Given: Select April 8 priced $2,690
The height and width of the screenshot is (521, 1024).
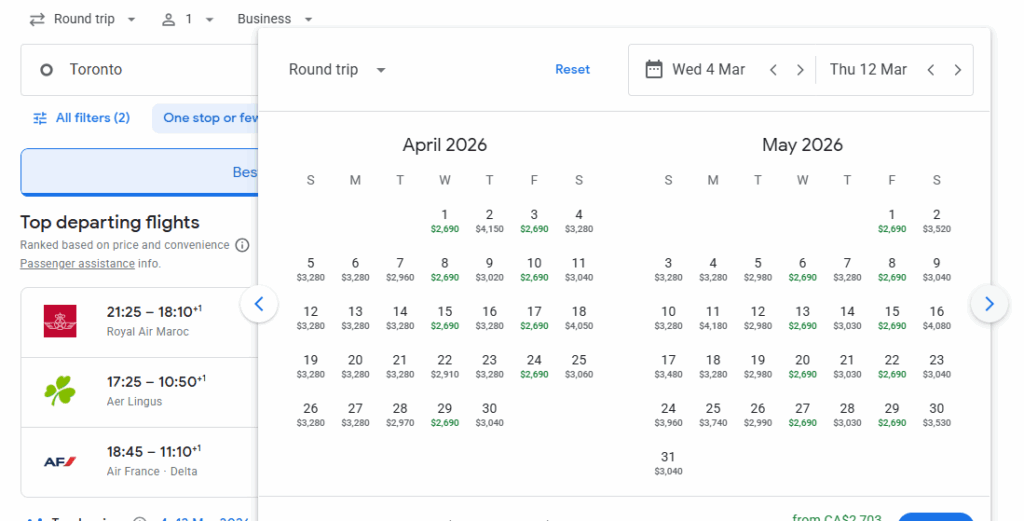Looking at the screenshot, I should click(x=445, y=270).
